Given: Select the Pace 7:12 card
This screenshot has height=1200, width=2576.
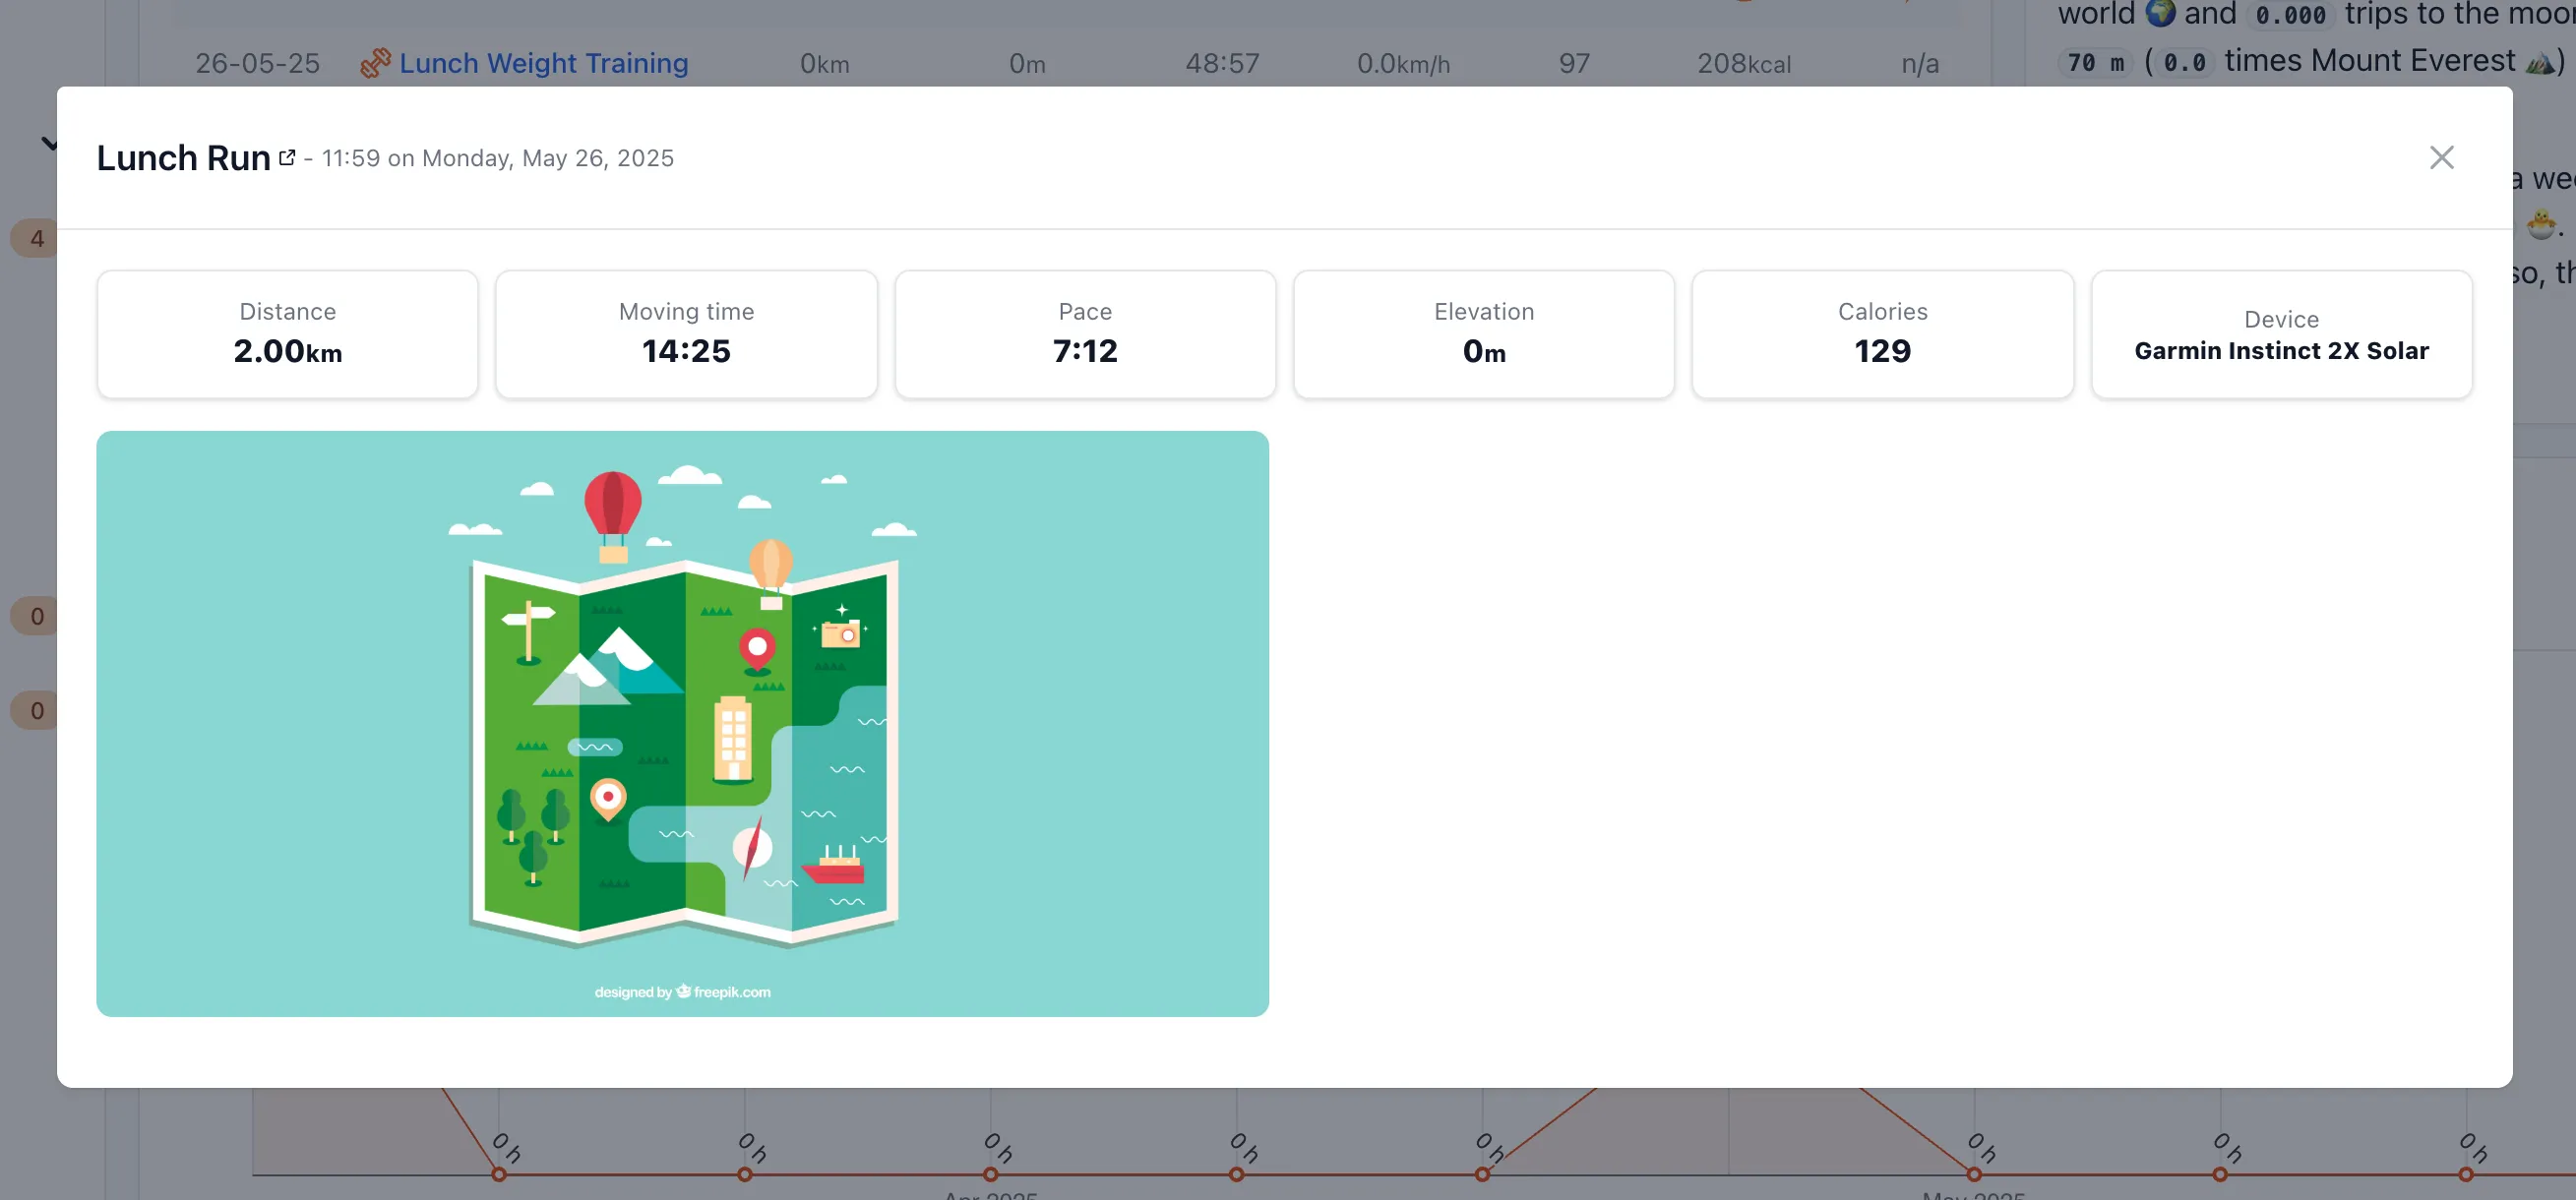Looking at the screenshot, I should tap(1085, 334).
